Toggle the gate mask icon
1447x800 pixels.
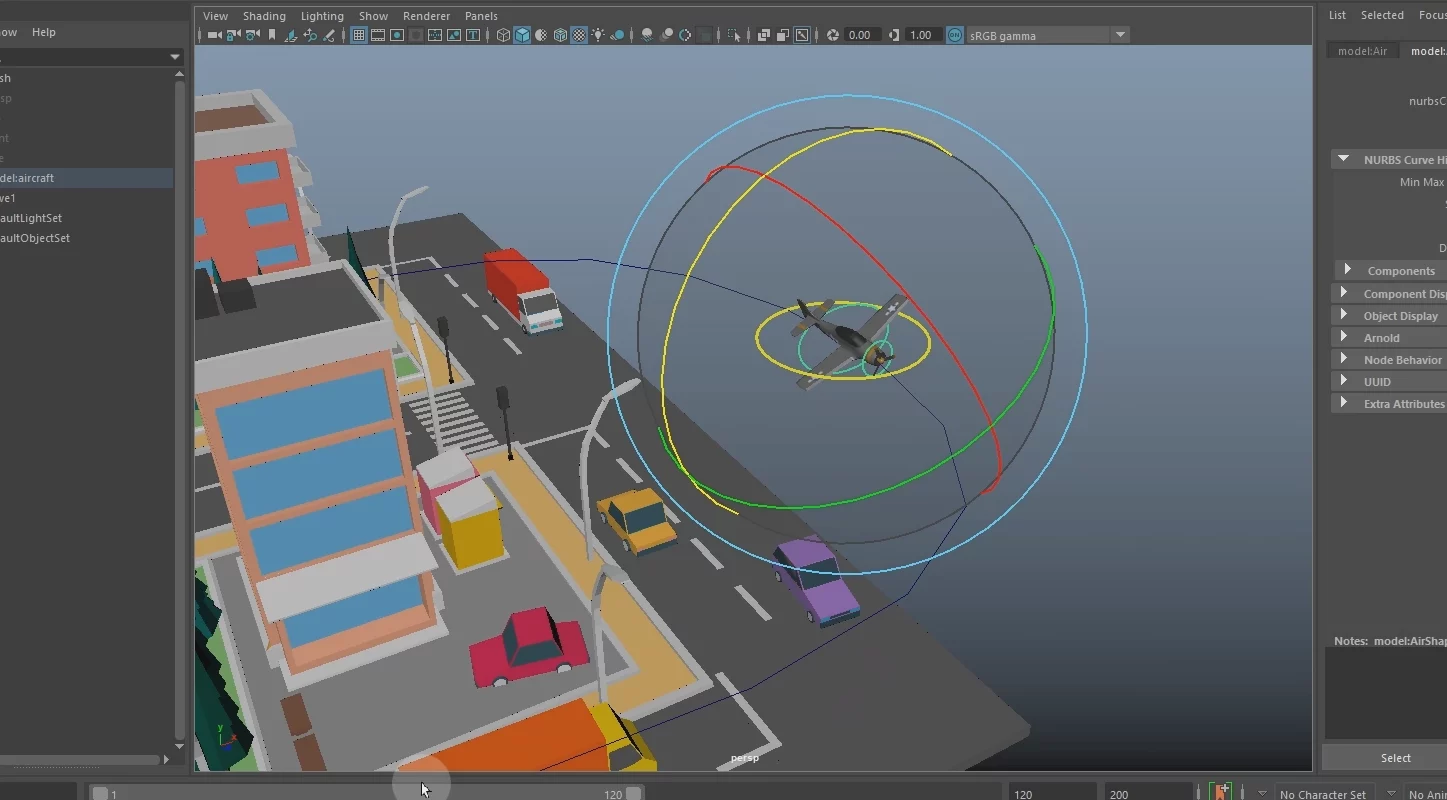(x=416, y=35)
